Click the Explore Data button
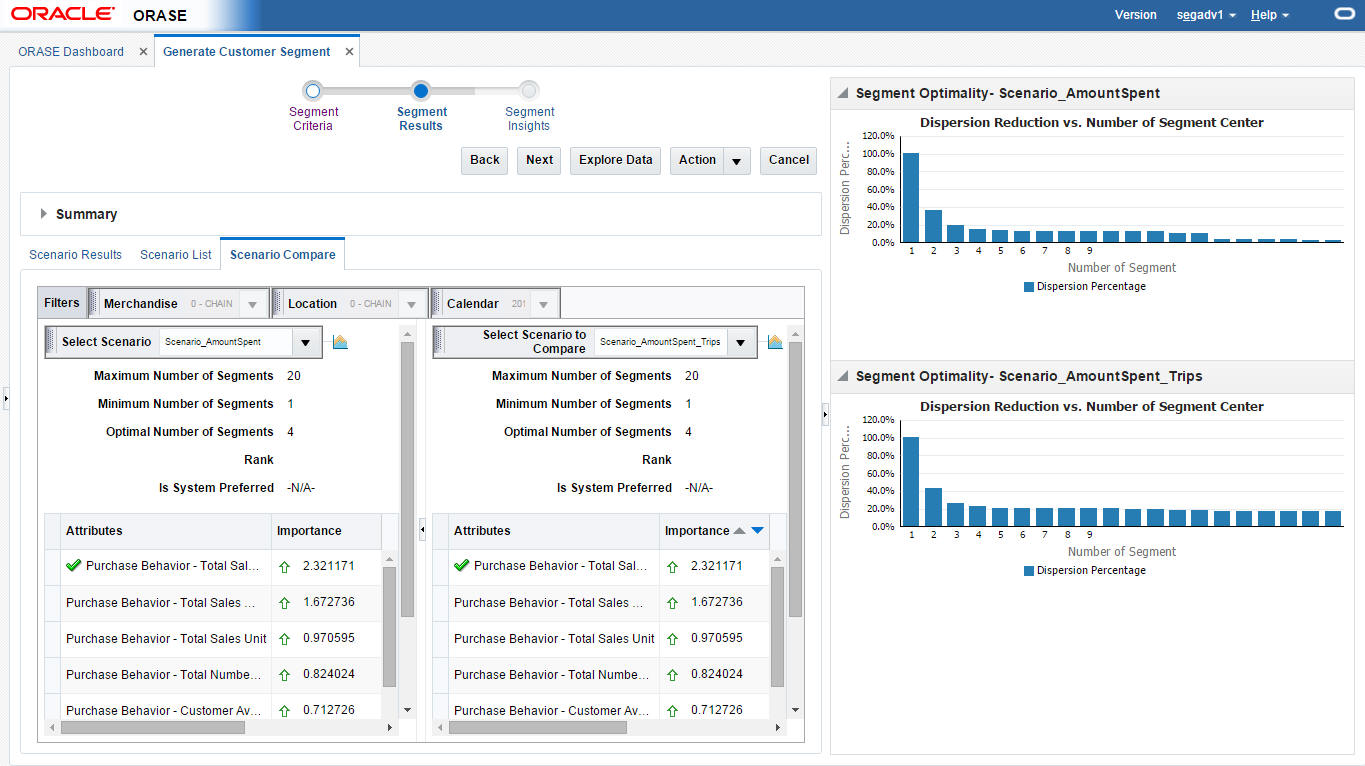 tap(616, 160)
